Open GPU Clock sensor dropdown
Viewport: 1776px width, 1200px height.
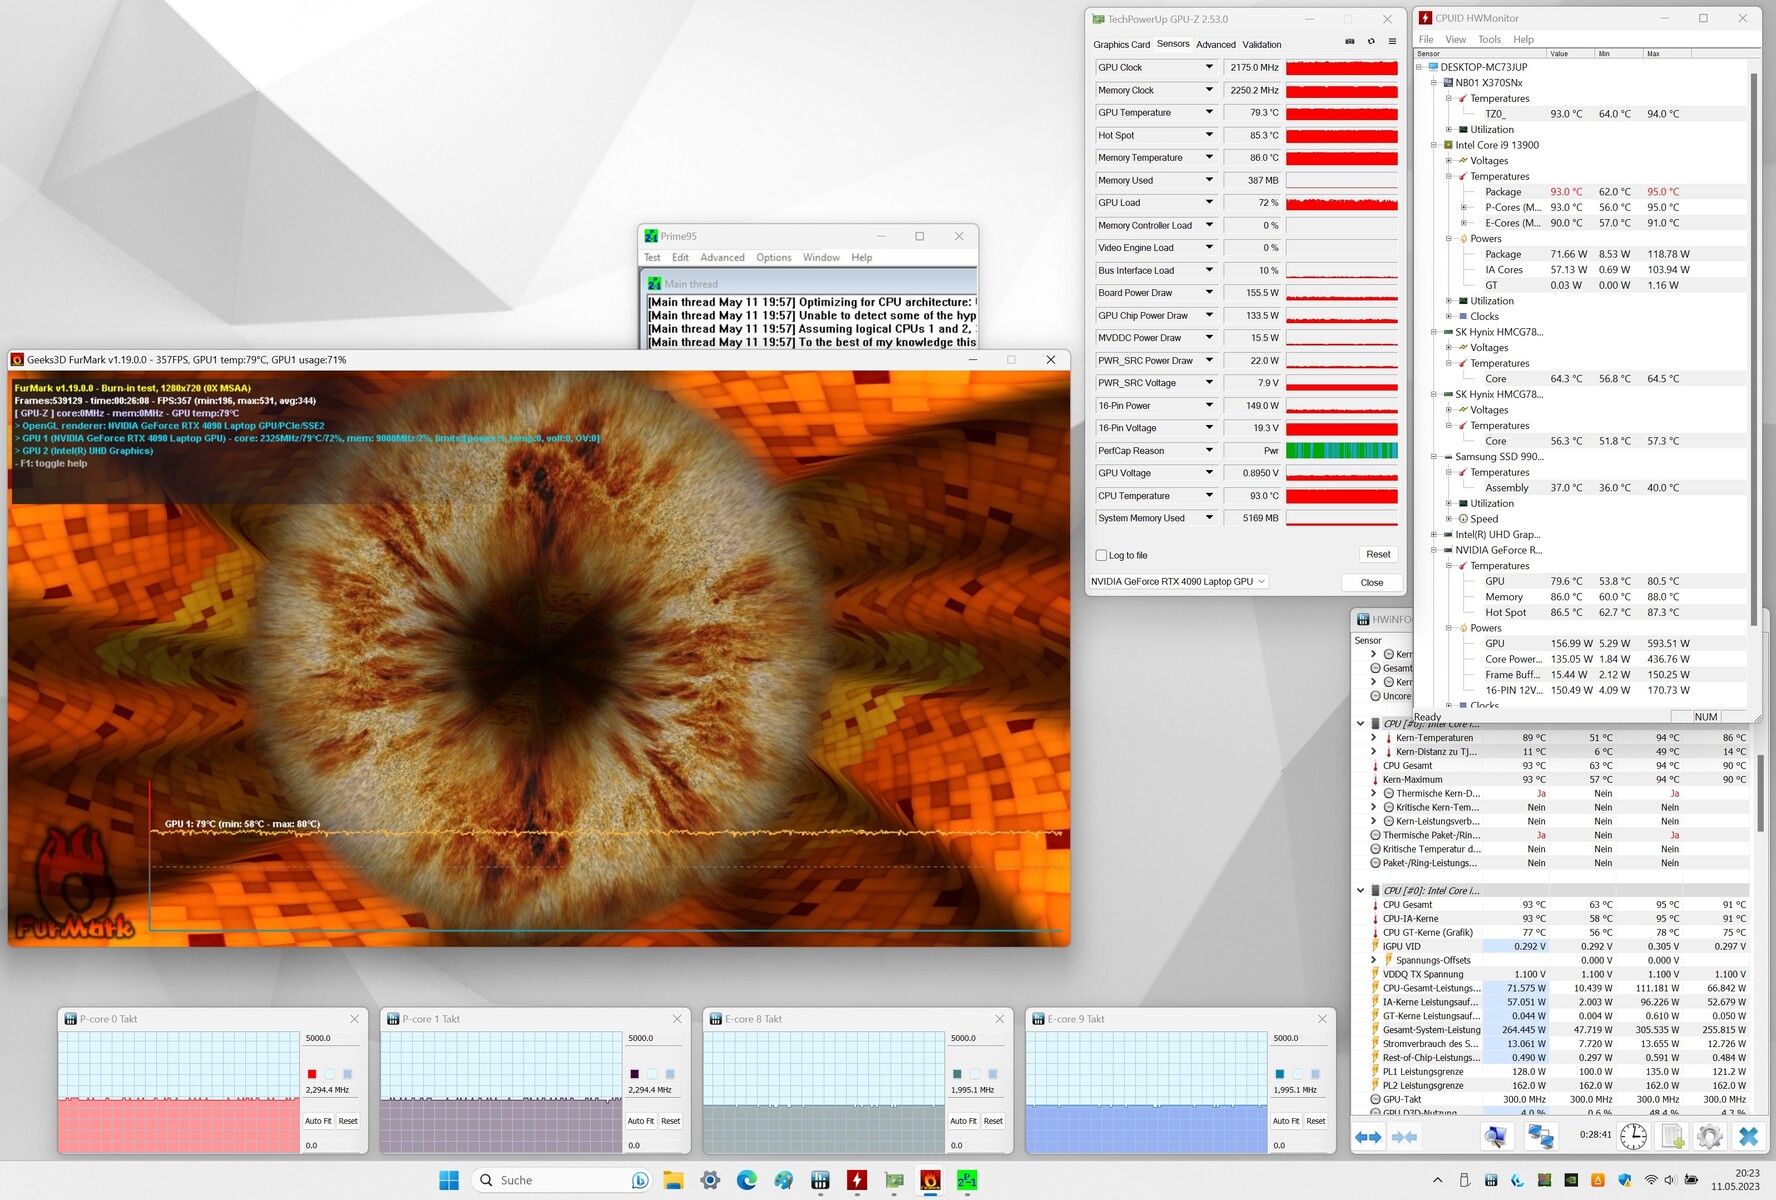pyautogui.click(x=1208, y=67)
